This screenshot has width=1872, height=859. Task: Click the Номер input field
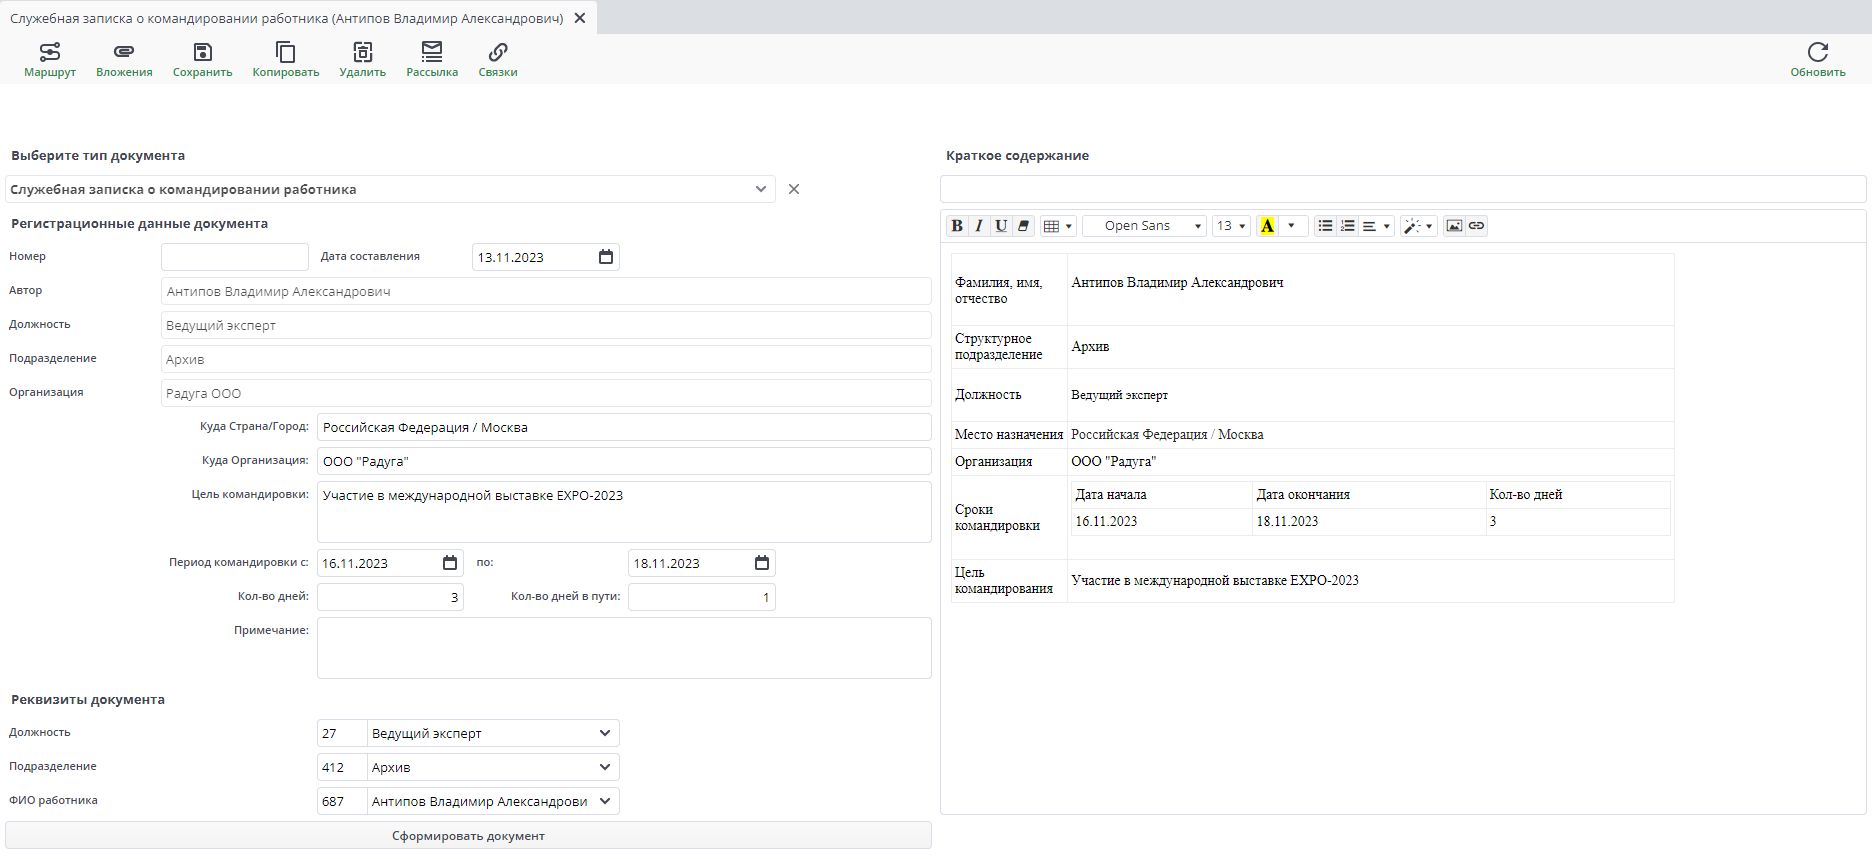(235, 257)
